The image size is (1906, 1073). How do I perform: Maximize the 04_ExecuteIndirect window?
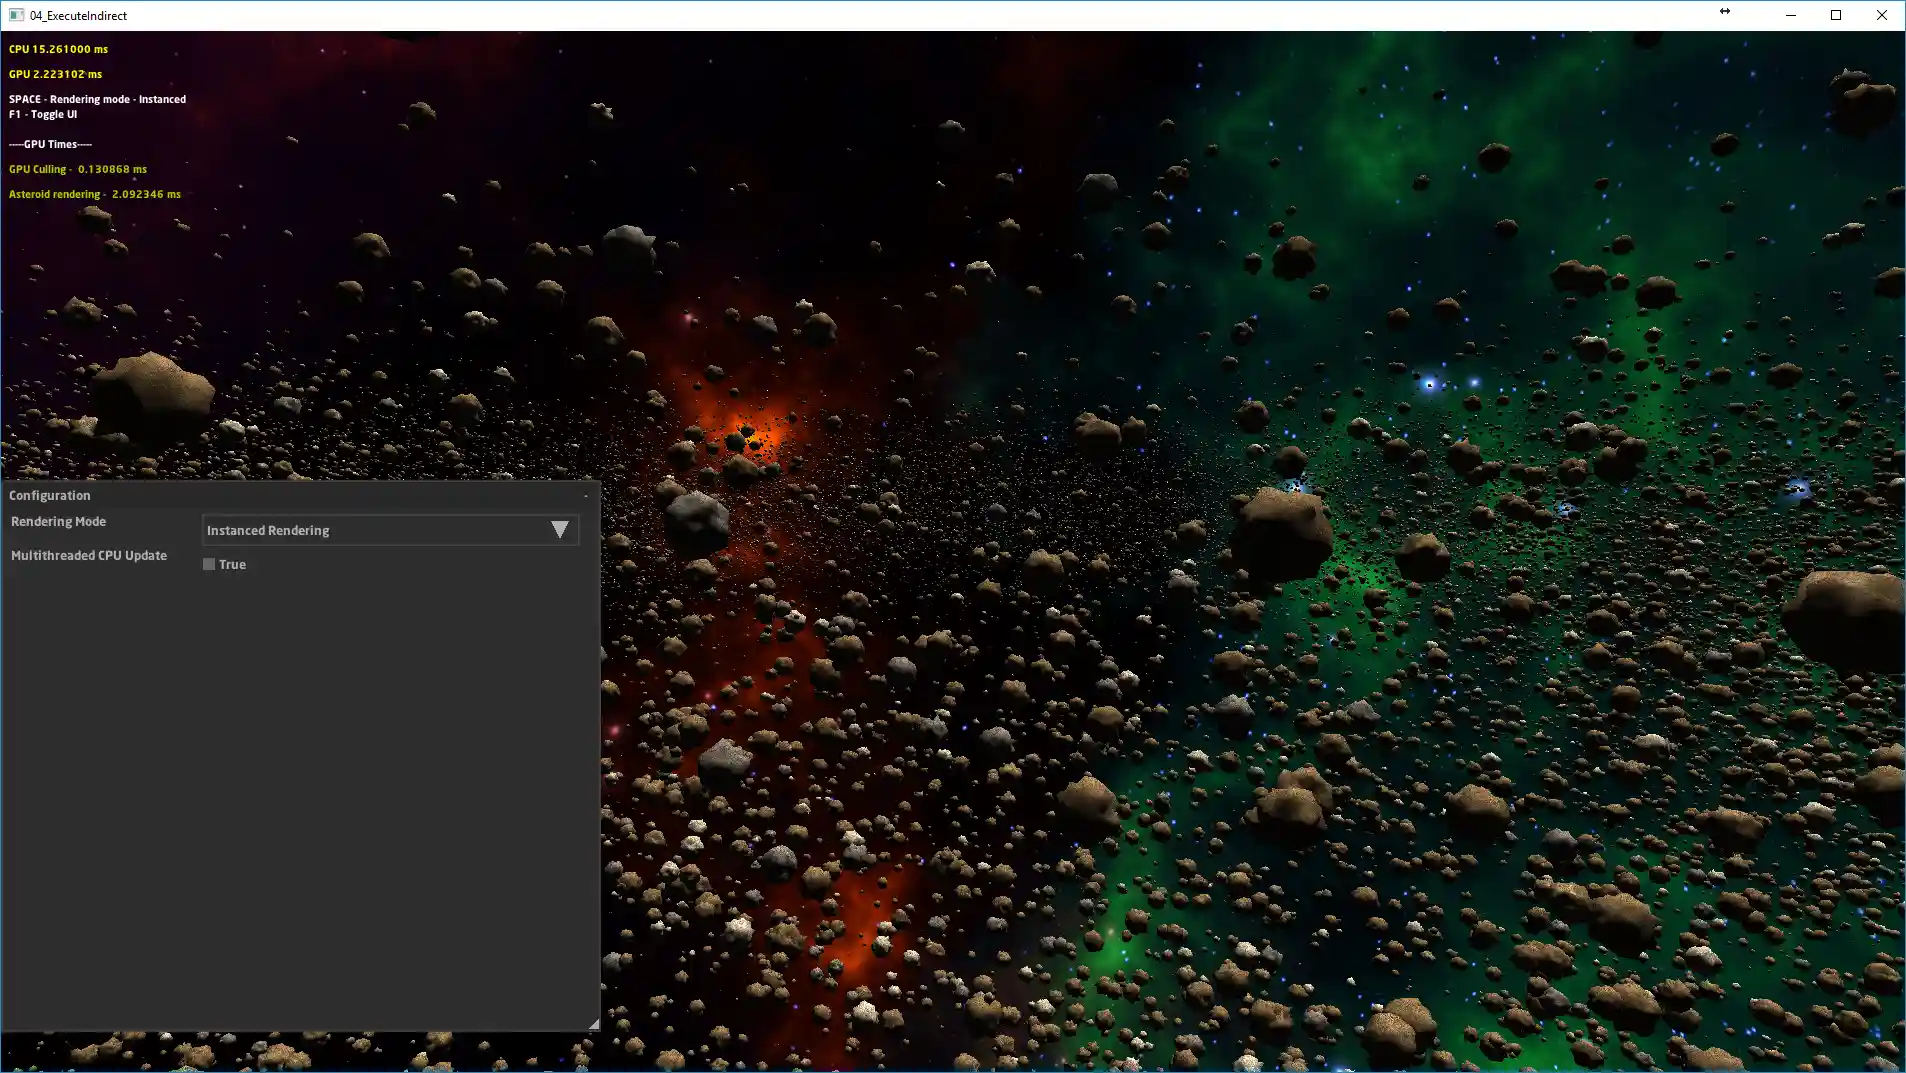[1836, 15]
